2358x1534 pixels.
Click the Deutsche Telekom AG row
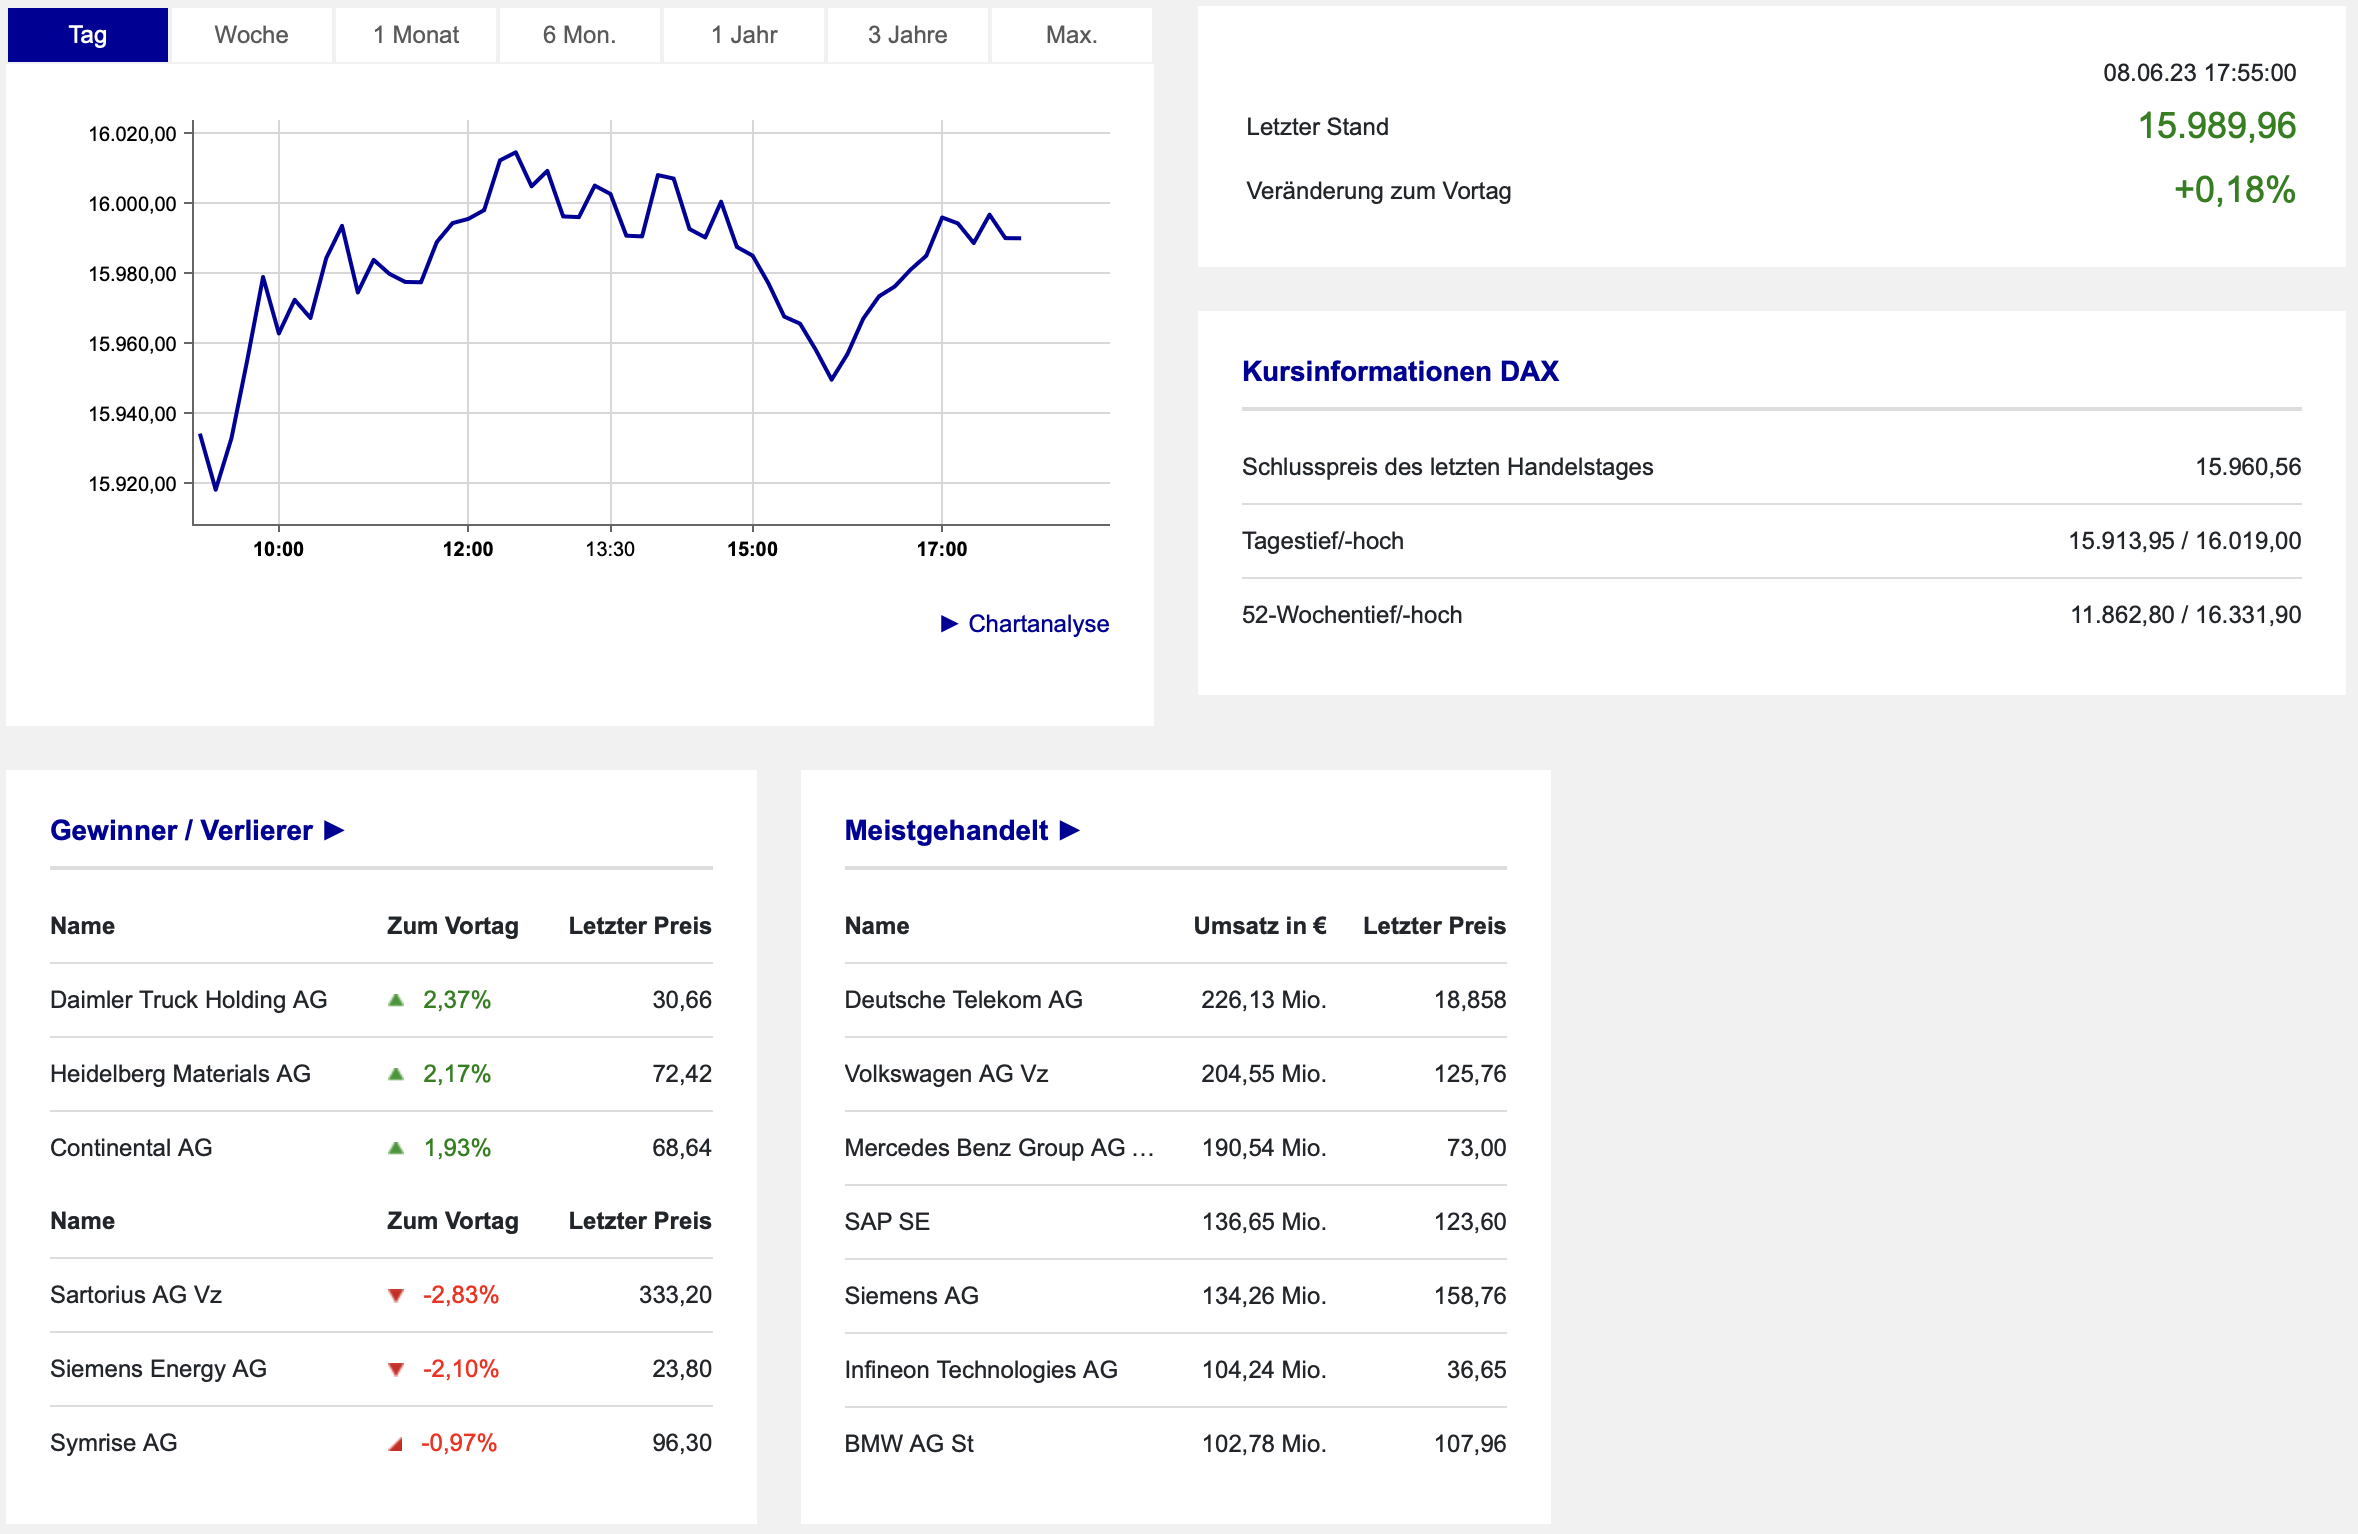(x=963, y=1000)
